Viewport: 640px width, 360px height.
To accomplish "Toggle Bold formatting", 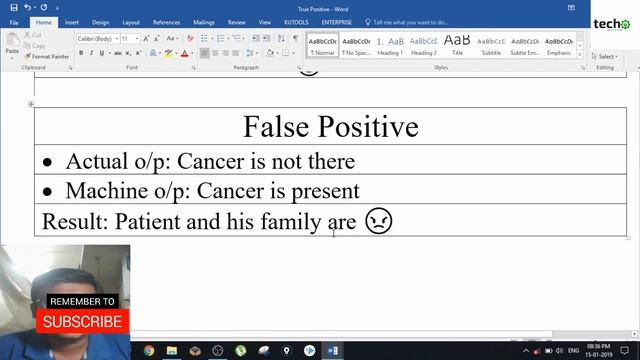I will pos(81,53).
